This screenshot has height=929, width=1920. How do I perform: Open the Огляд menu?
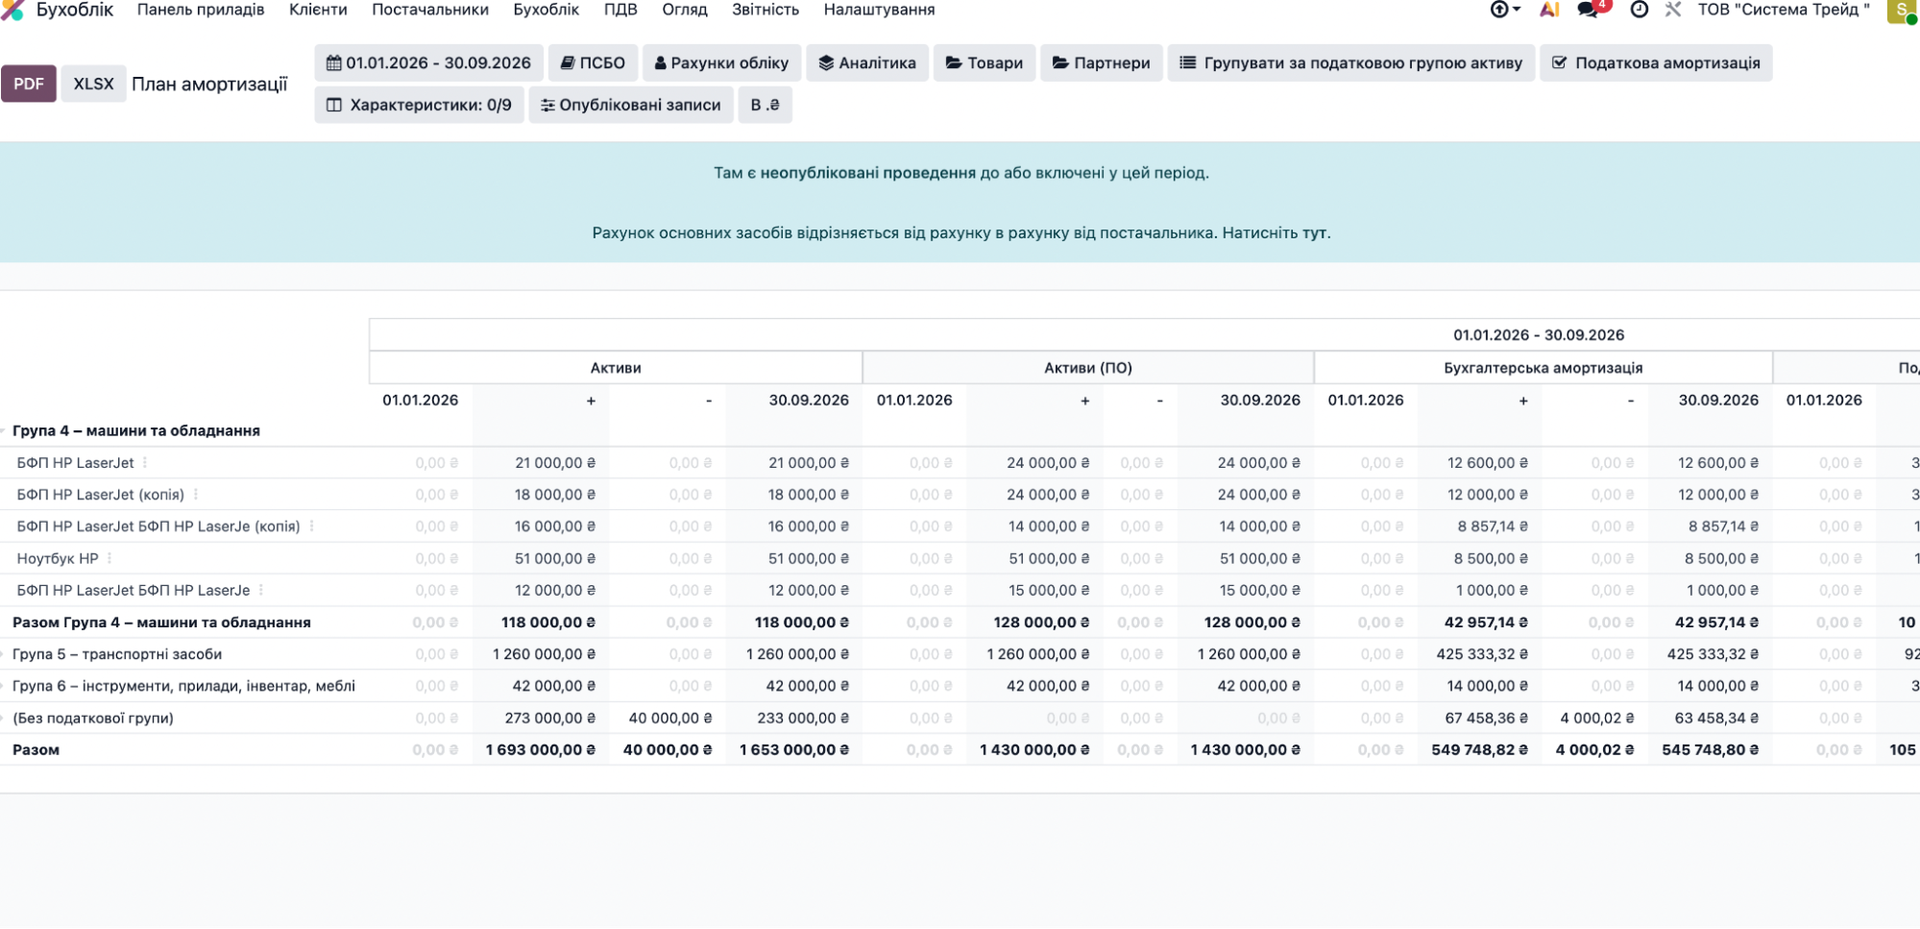(x=685, y=10)
